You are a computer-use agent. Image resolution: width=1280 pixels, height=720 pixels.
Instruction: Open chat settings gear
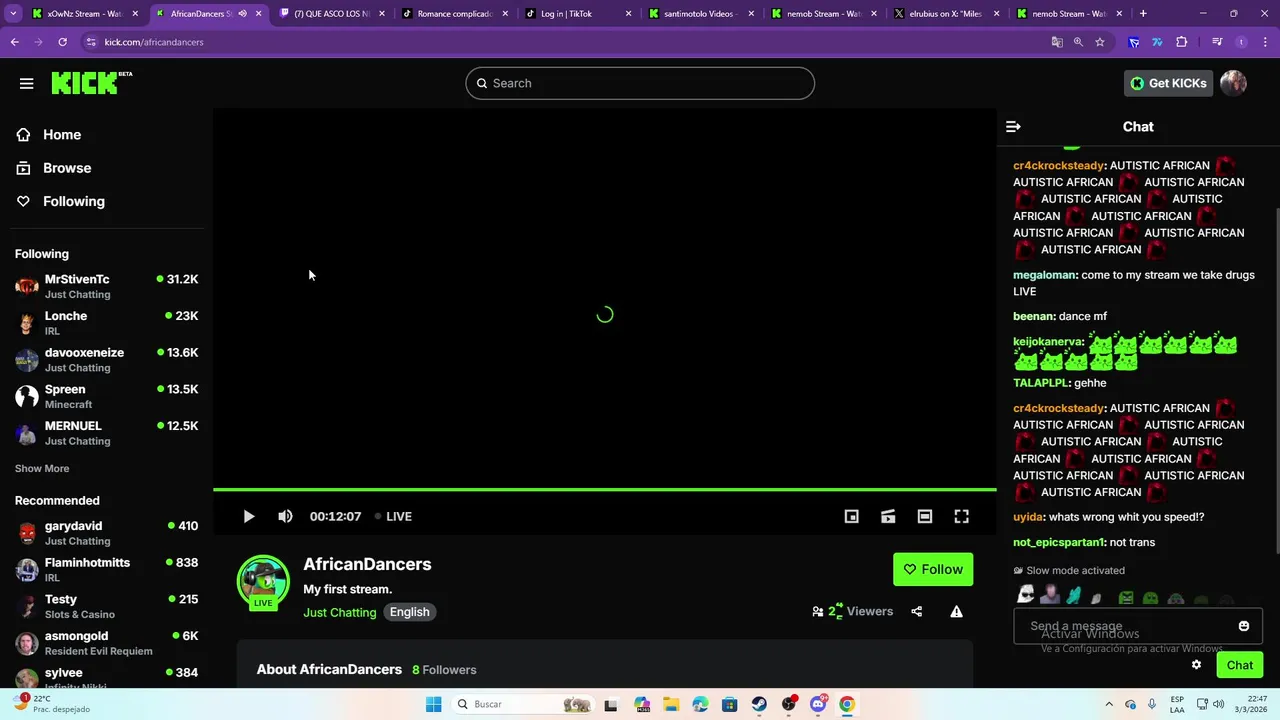tap(1196, 665)
